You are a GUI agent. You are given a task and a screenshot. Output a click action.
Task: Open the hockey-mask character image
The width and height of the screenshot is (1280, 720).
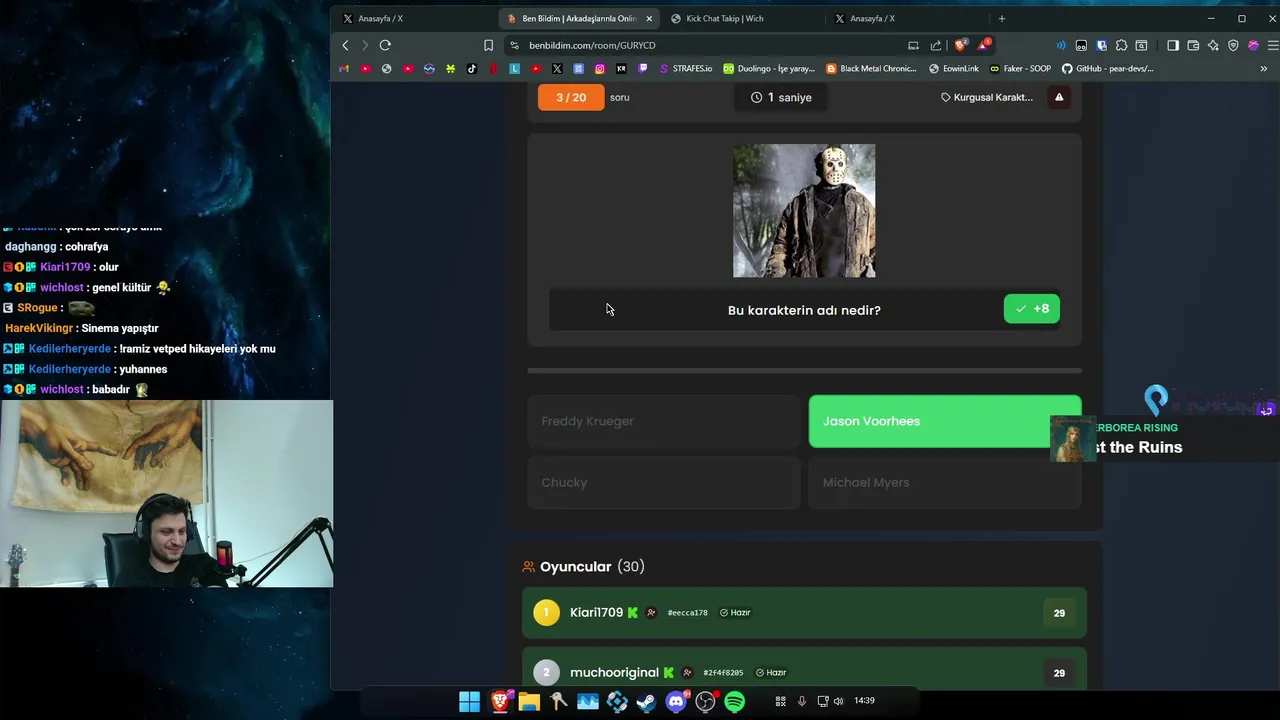click(x=804, y=211)
